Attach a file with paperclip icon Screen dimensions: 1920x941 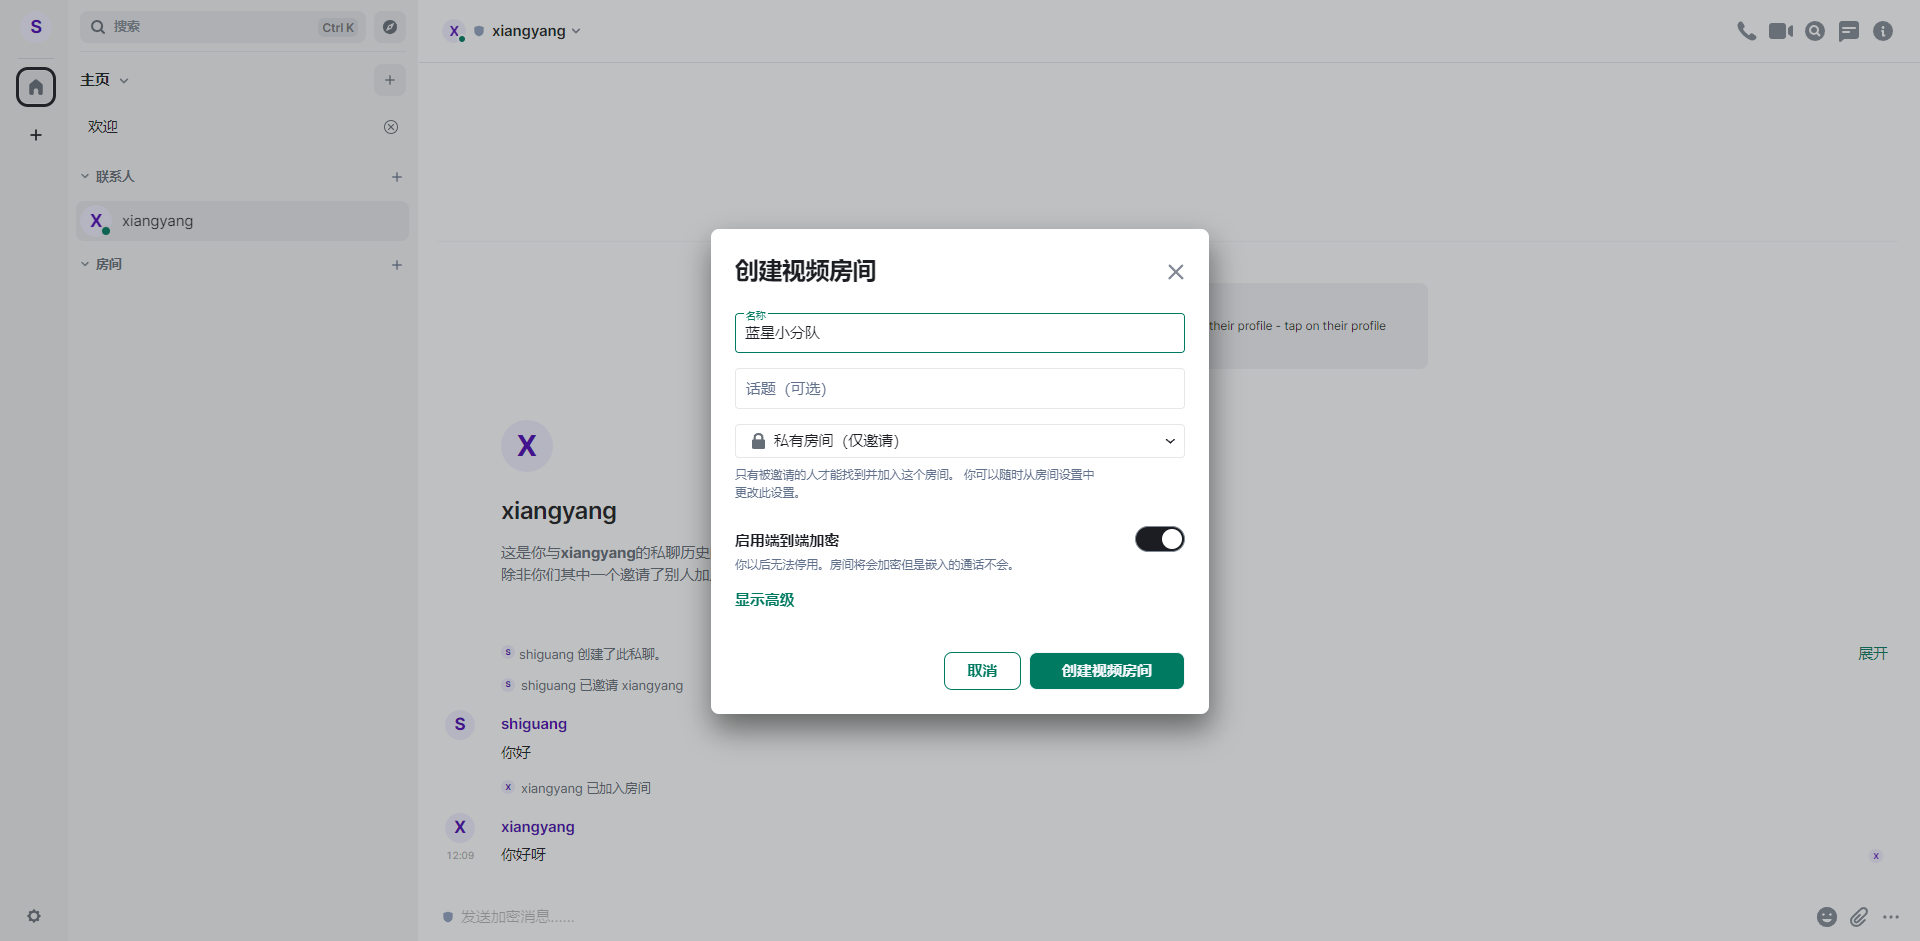click(1859, 917)
